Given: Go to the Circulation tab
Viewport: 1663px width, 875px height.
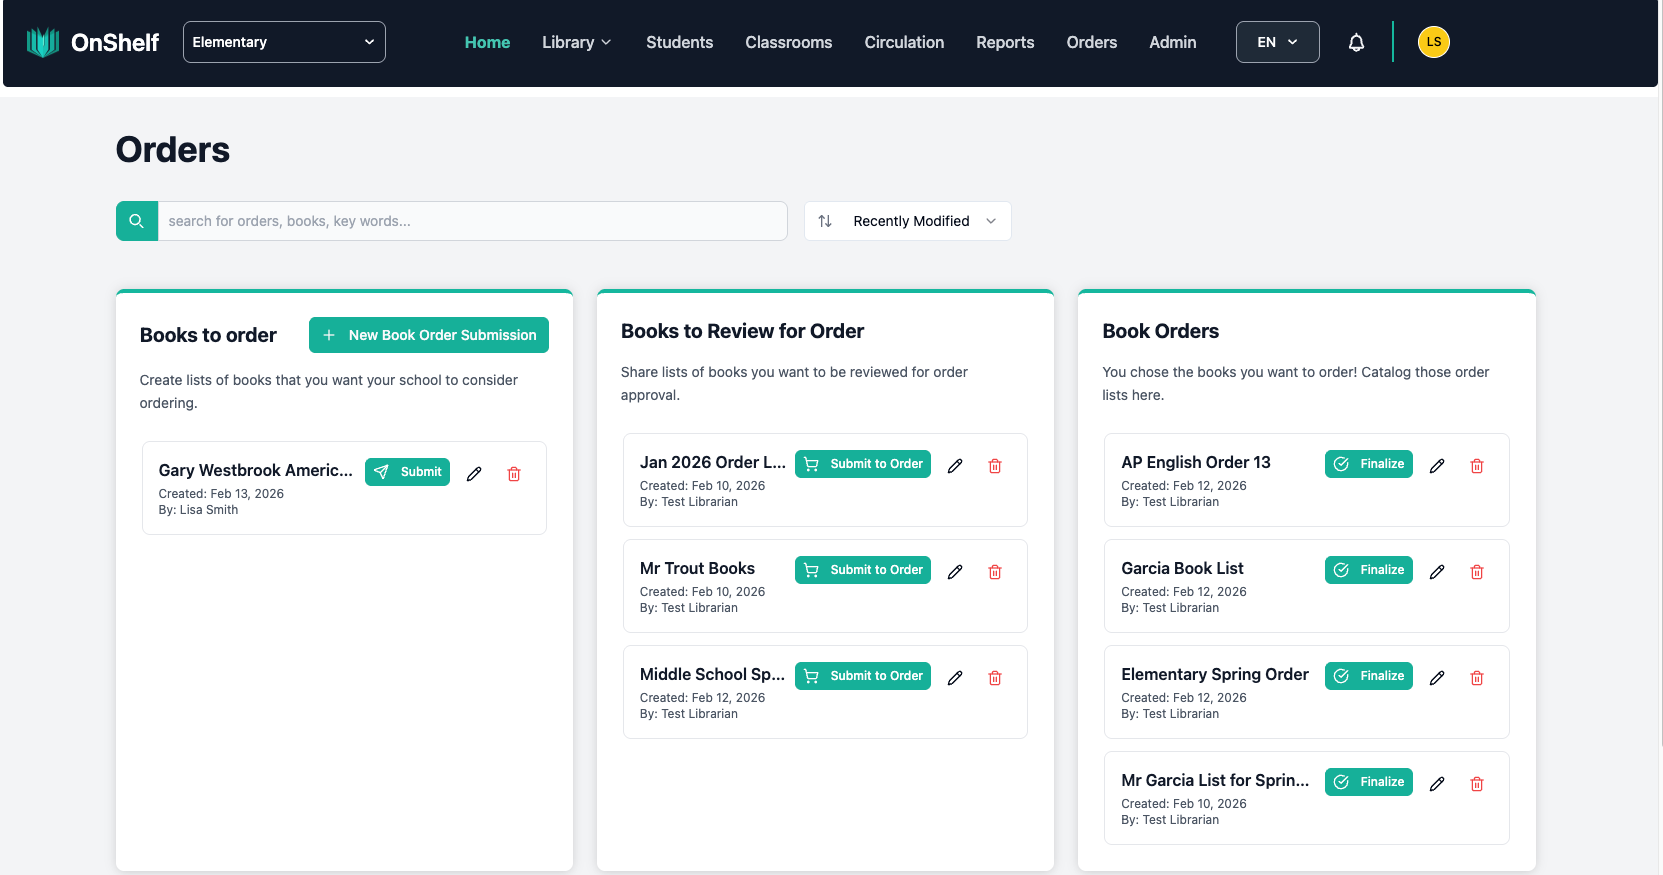Looking at the screenshot, I should click(x=904, y=42).
